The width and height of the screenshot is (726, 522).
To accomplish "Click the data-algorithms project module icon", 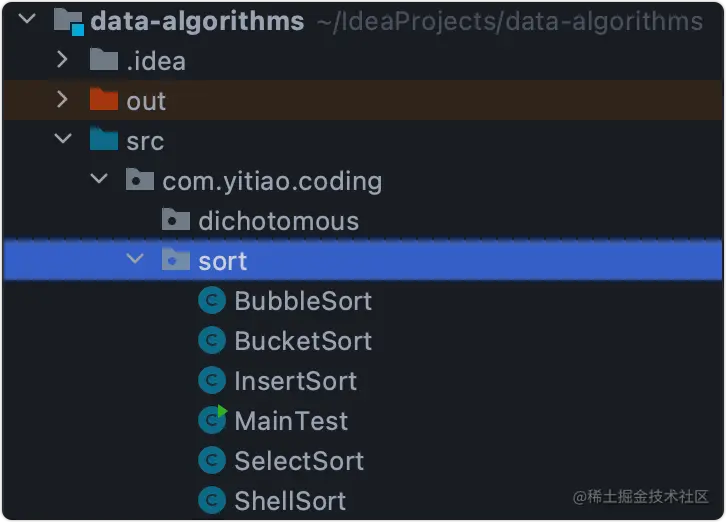I will pyautogui.click(x=68, y=21).
